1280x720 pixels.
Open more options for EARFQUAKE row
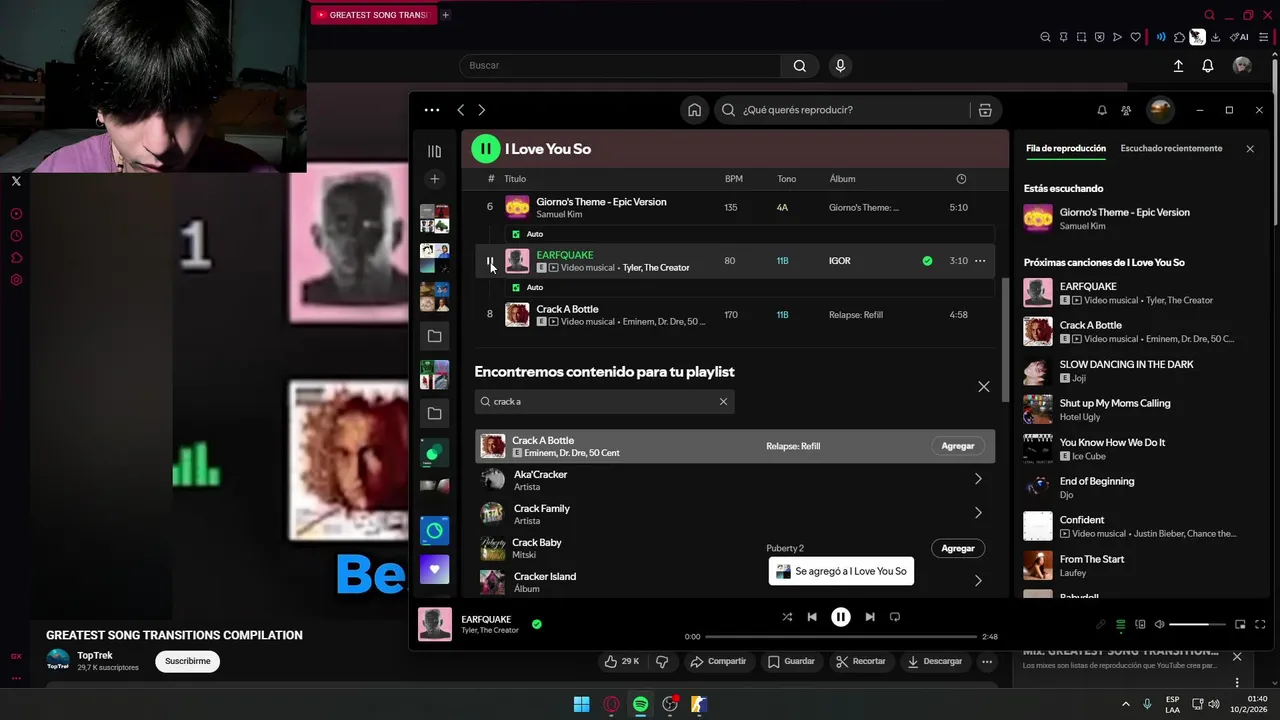tap(980, 261)
